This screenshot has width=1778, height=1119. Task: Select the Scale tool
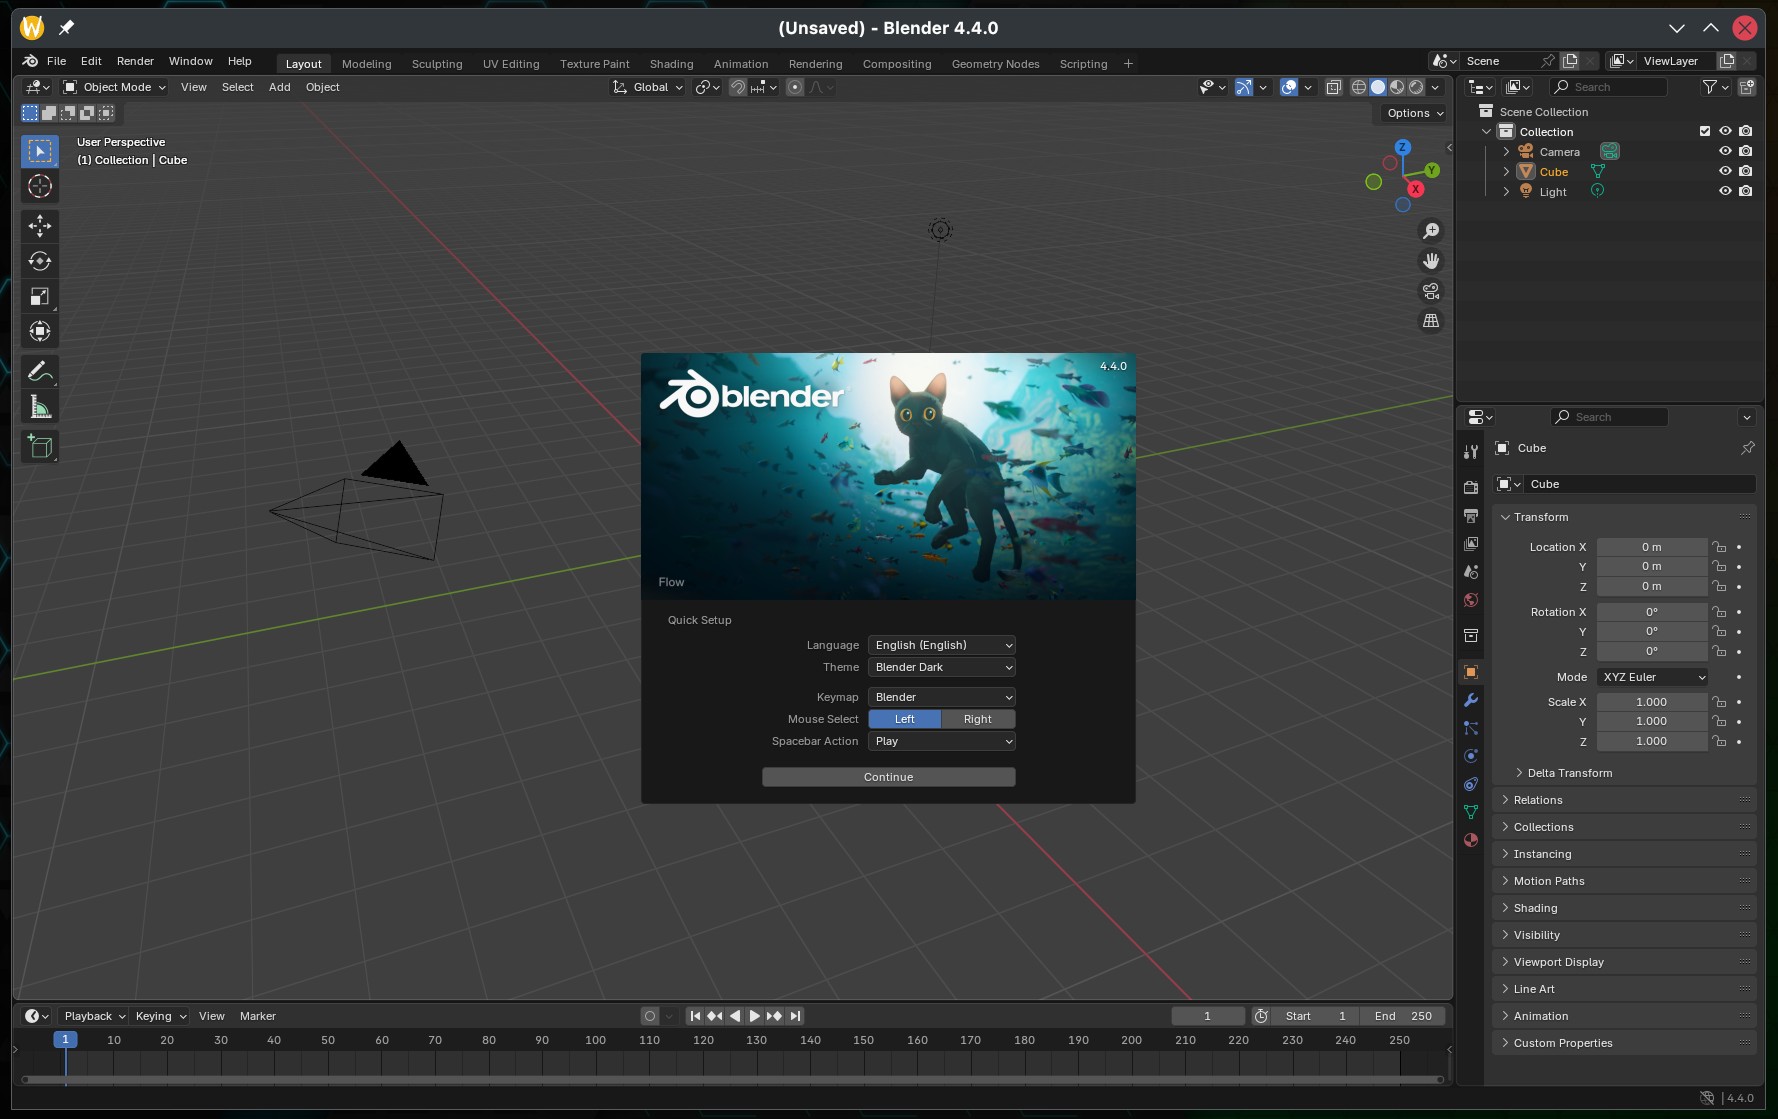40,296
